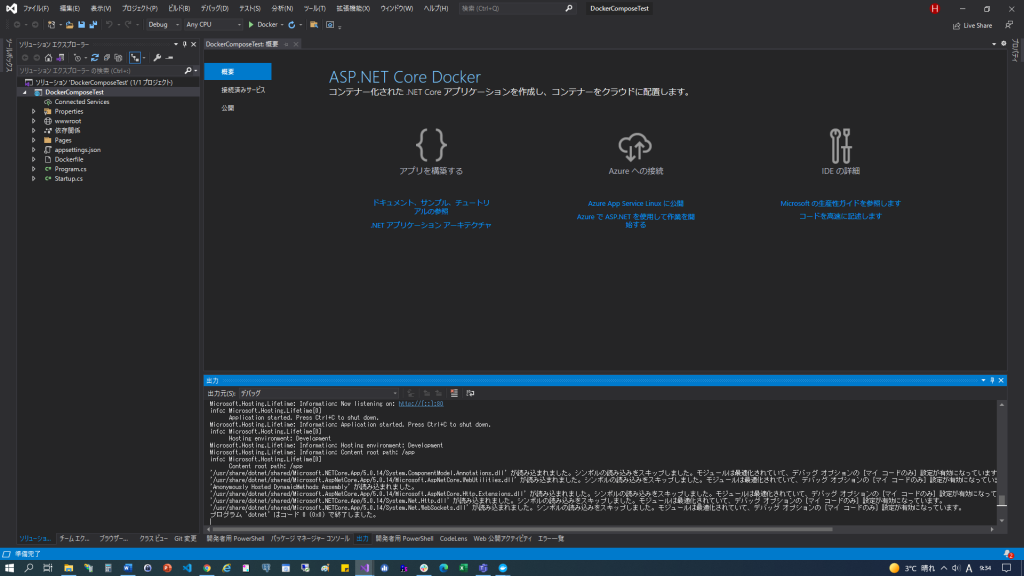Clear all output using the red list icon

pos(454,393)
